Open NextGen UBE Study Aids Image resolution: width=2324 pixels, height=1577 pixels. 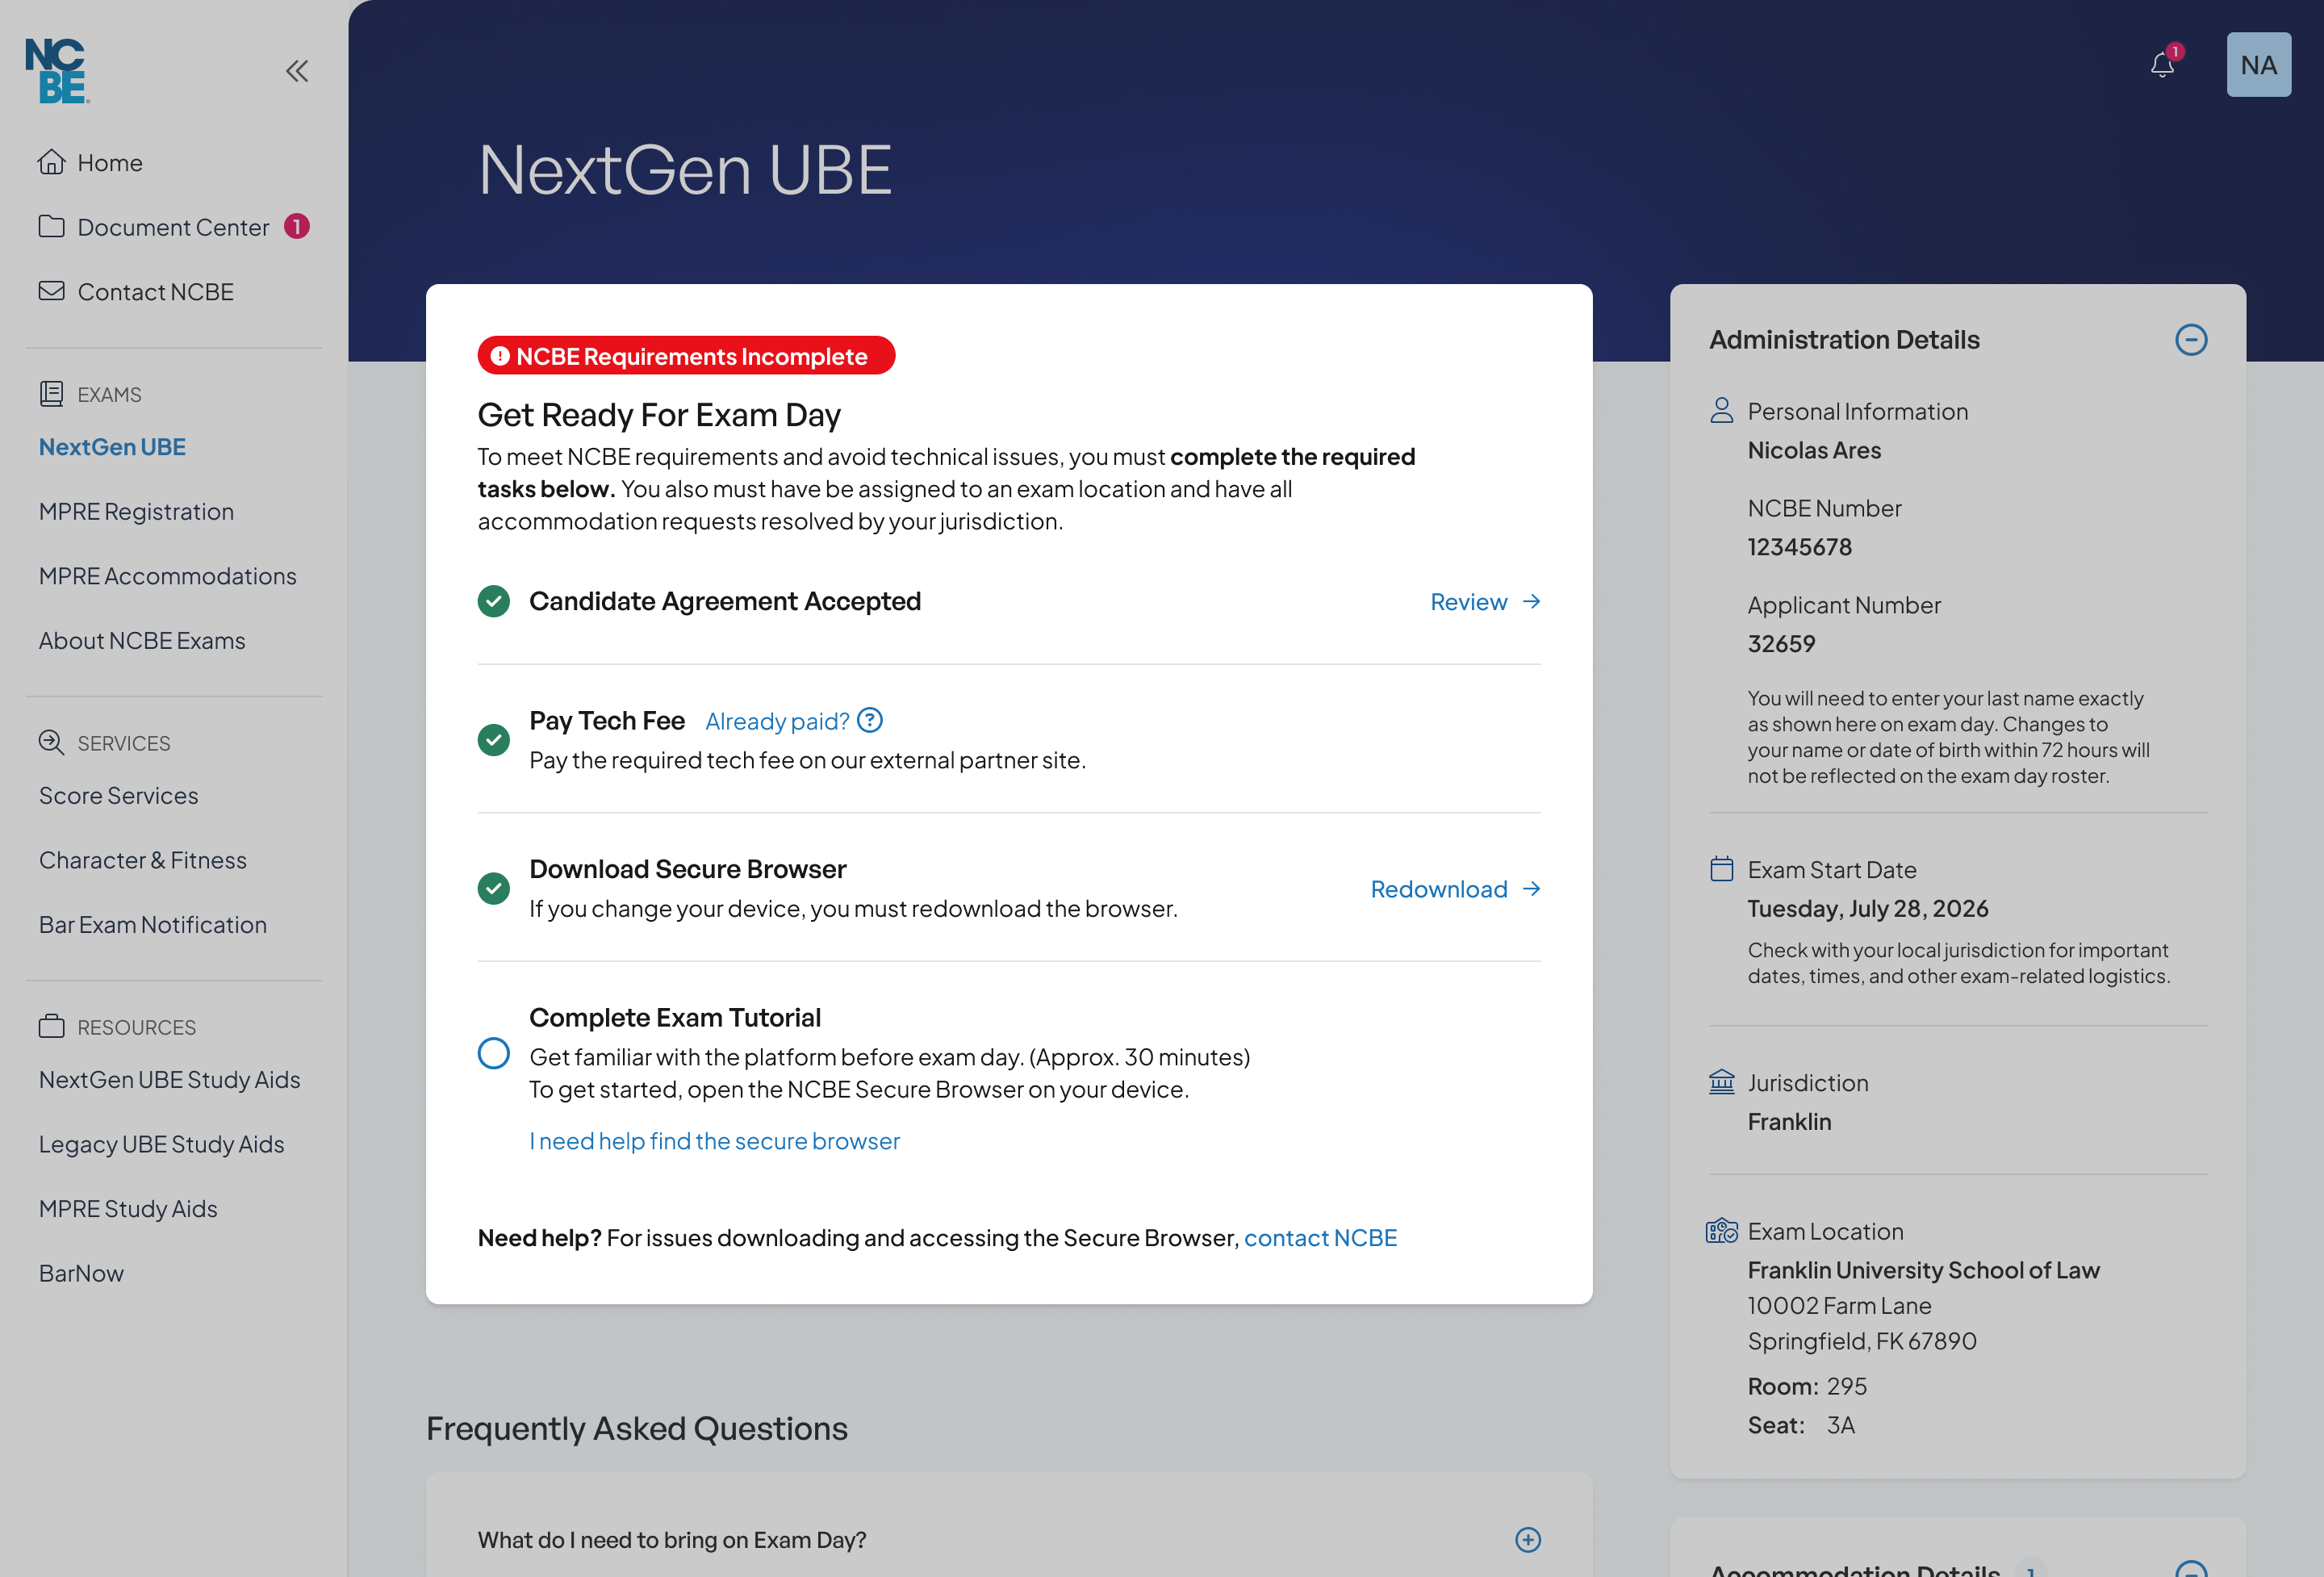pyautogui.click(x=169, y=1080)
